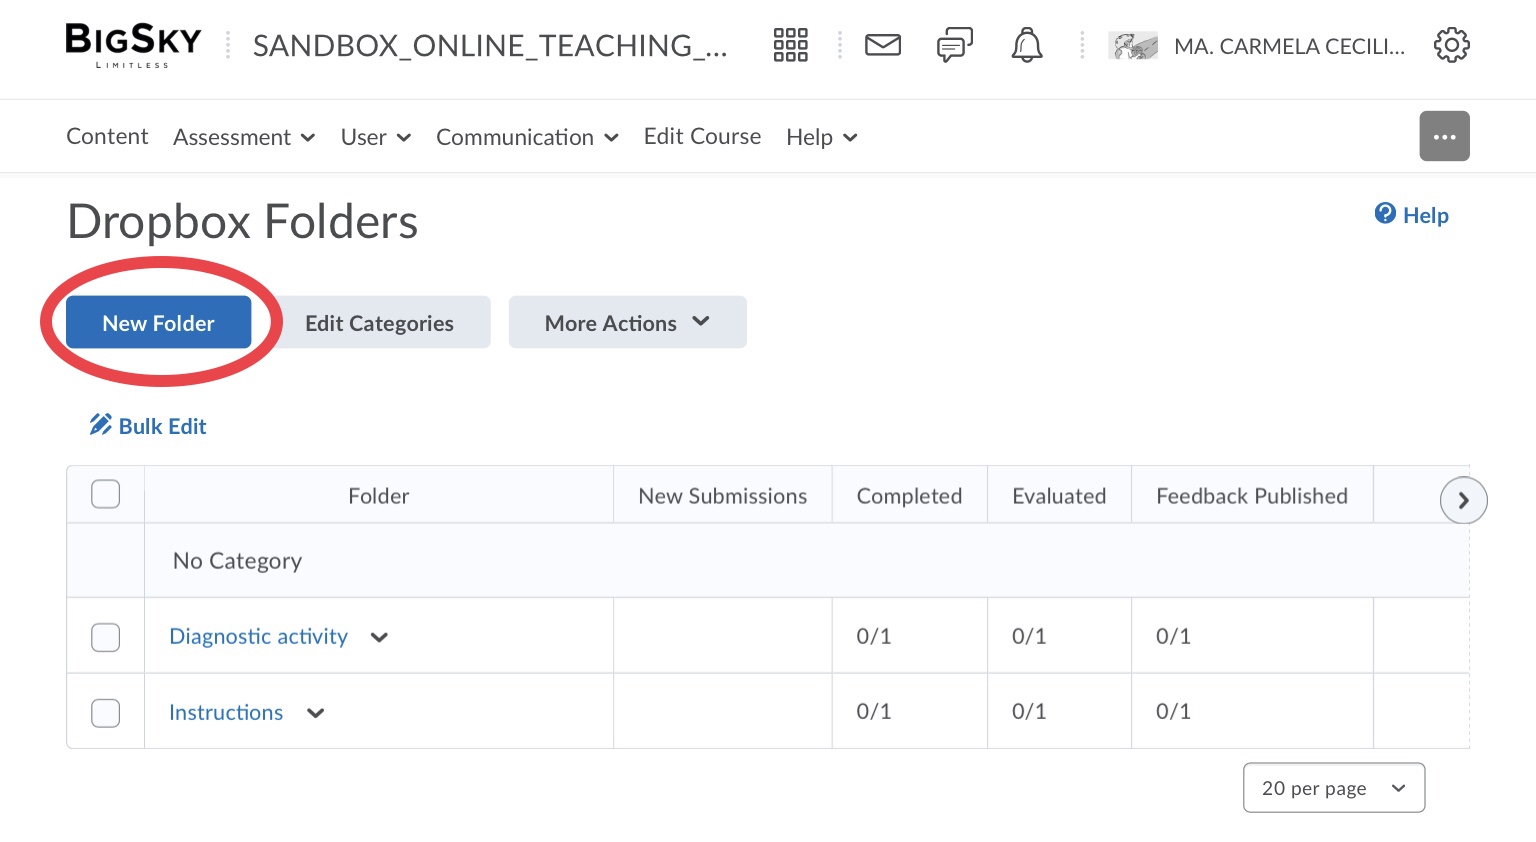Open the 20 per page dropdown
1536x842 pixels.
(1333, 788)
